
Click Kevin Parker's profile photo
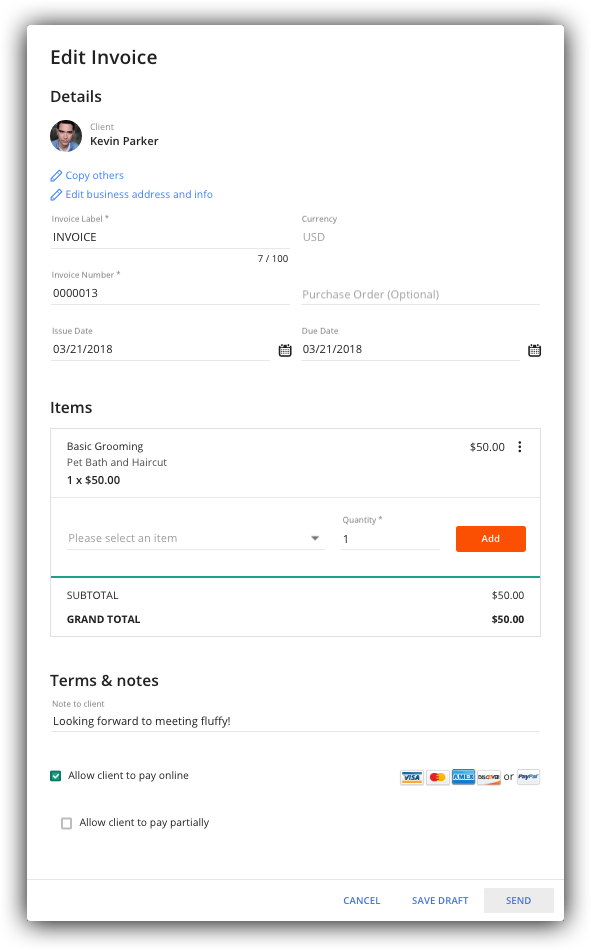click(x=65, y=136)
